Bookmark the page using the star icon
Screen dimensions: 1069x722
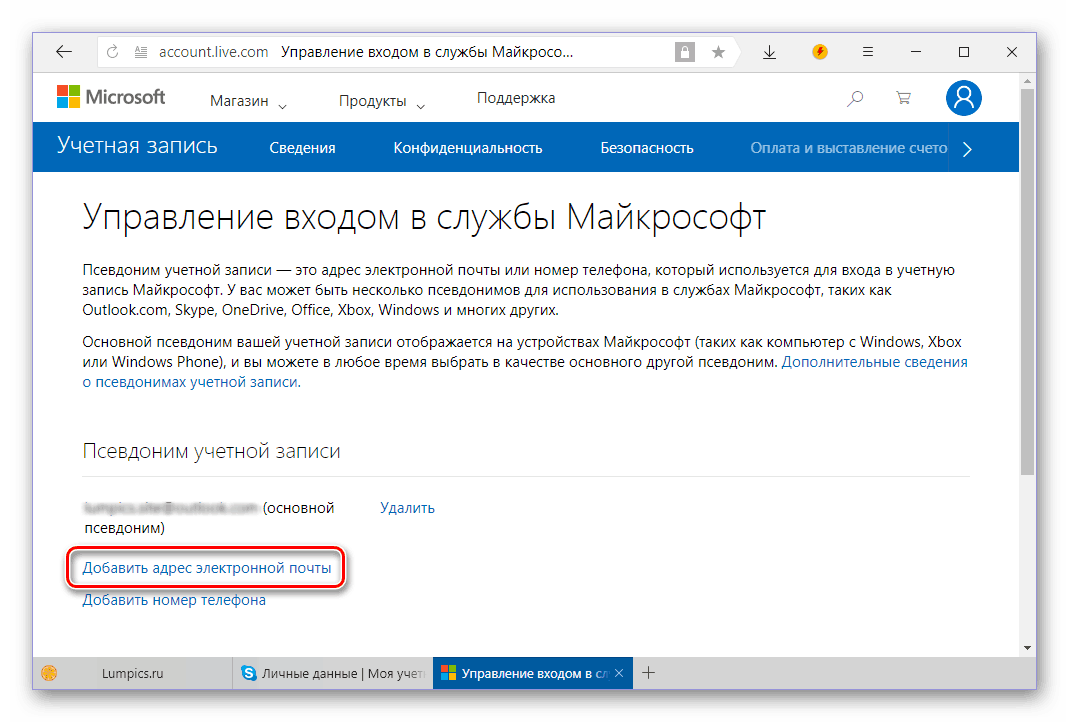pos(718,52)
